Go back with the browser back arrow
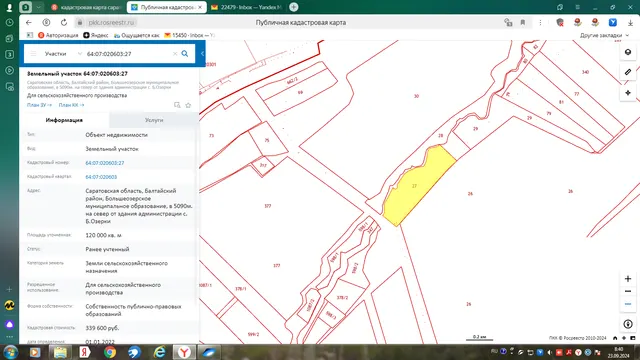 (x=29, y=22)
